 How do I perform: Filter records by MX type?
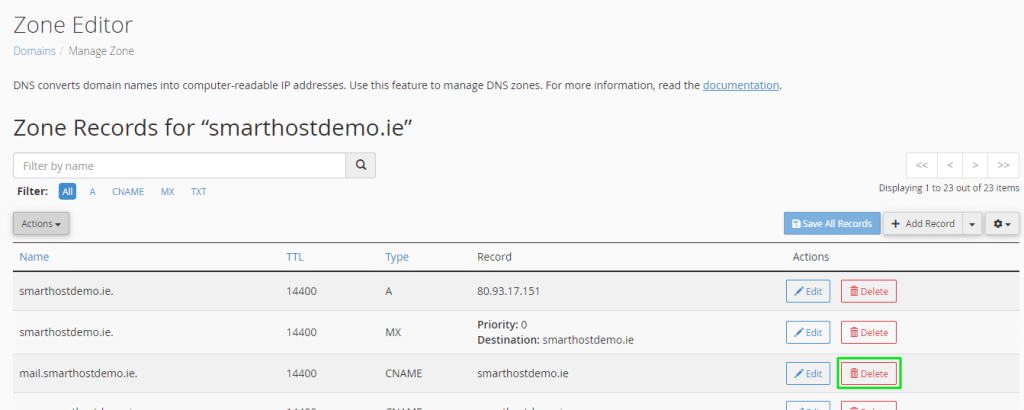point(168,192)
